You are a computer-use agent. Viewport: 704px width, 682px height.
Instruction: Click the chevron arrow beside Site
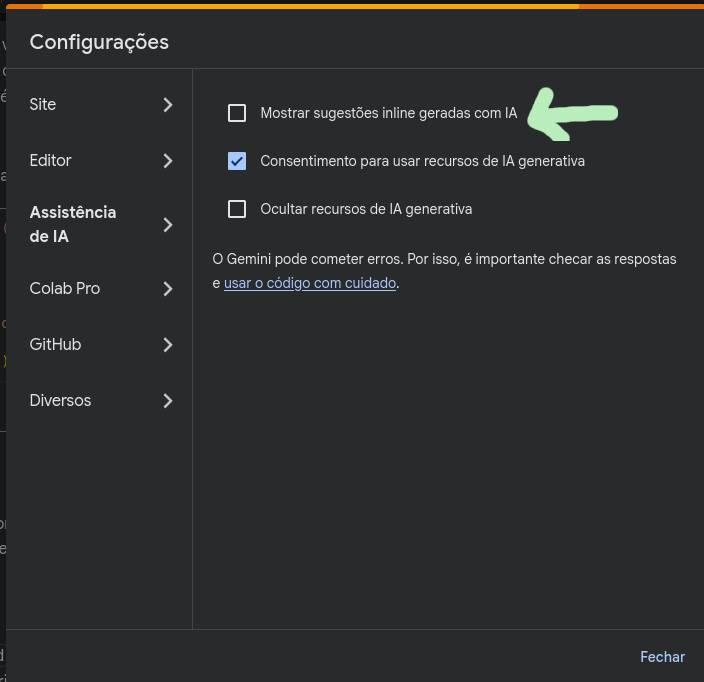(168, 105)
